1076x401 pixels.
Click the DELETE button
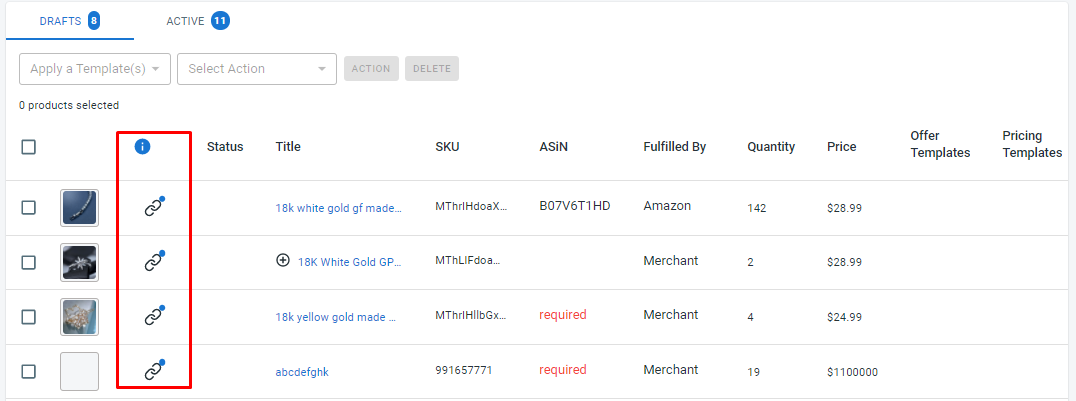pos(432,69)
